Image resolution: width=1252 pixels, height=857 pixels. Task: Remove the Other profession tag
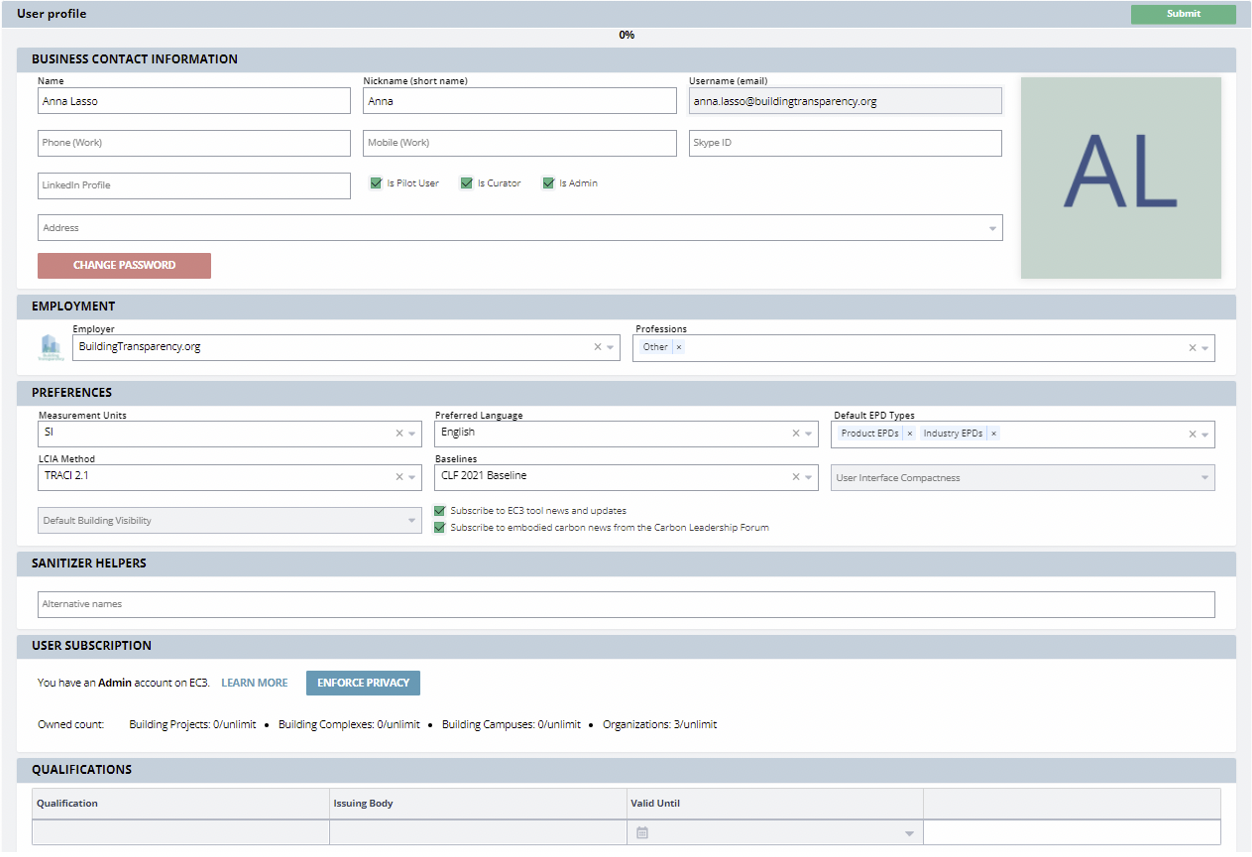pyautogui.click(x=678, y=347)
